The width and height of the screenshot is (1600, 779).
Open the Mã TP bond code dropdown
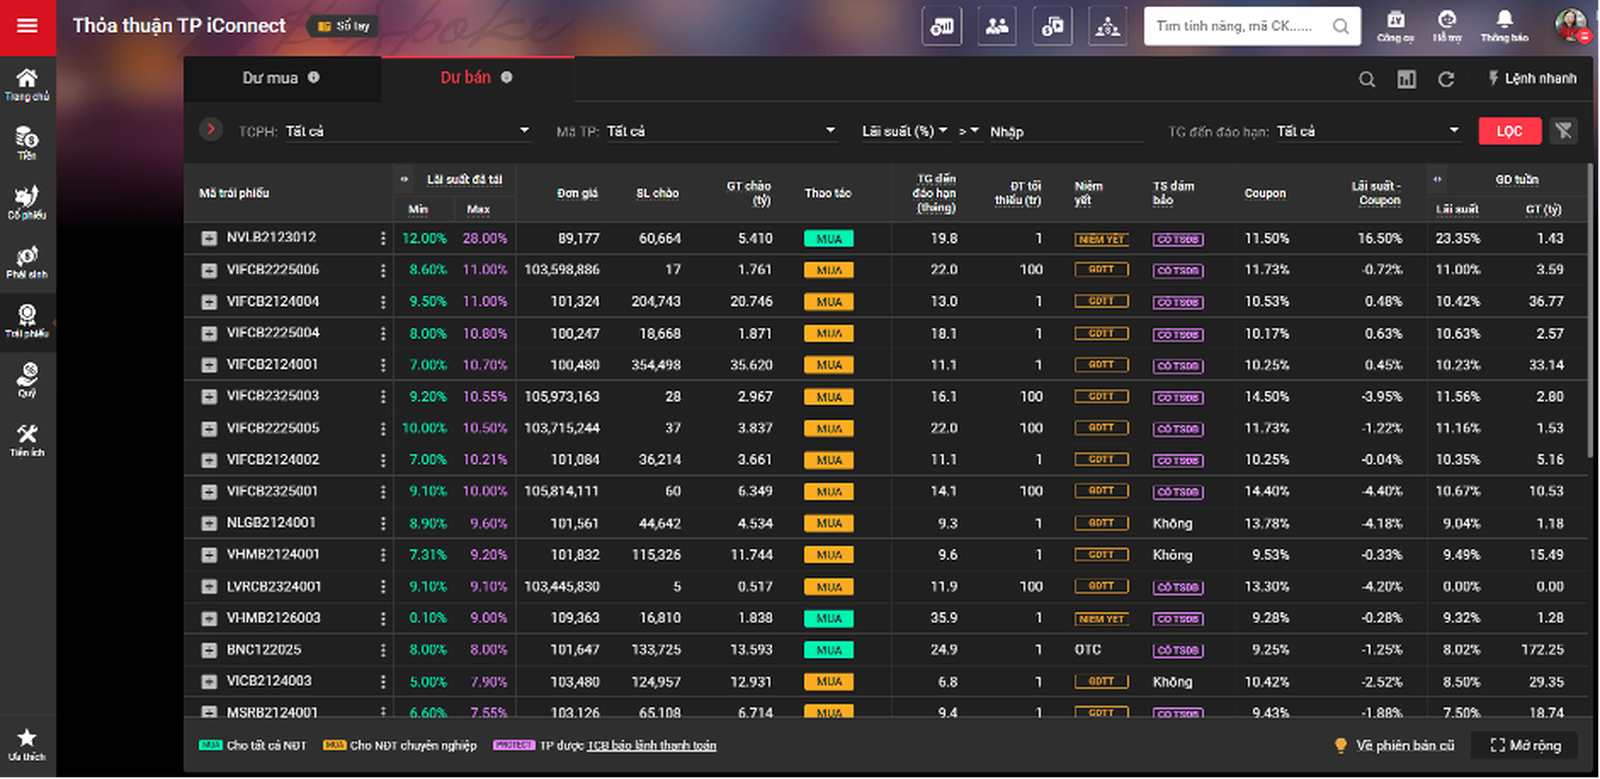pos(829,131)
